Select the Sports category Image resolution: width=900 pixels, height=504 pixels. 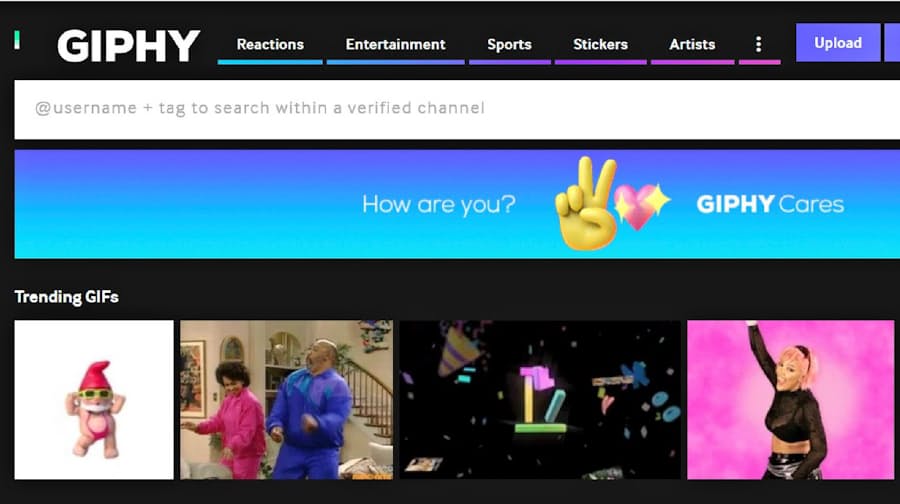[x=509, y=44]
